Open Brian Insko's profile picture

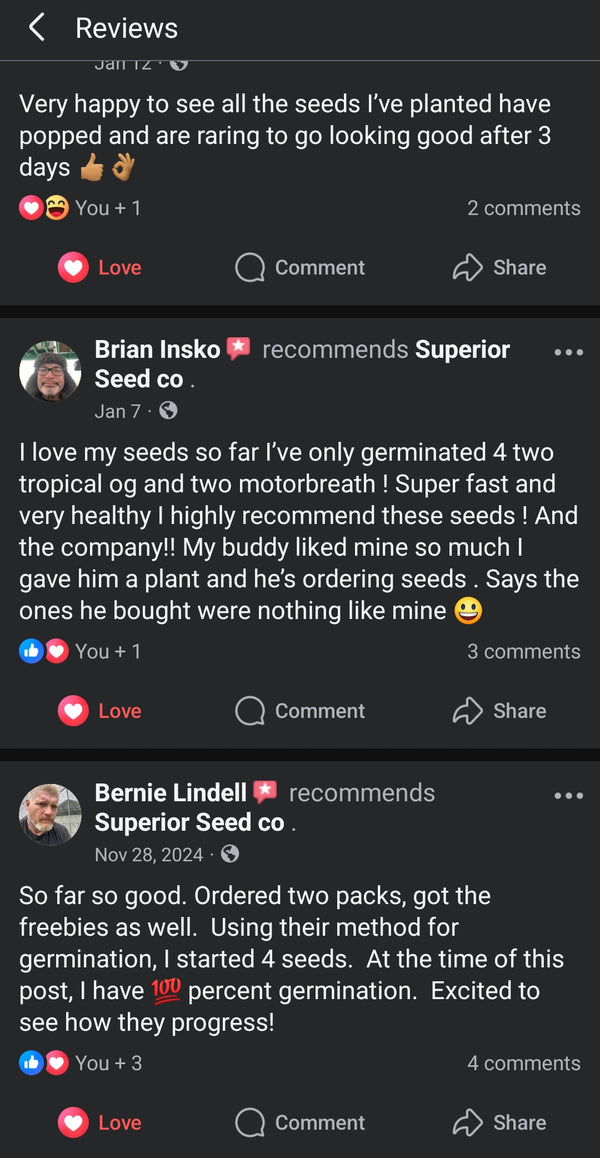50,371
